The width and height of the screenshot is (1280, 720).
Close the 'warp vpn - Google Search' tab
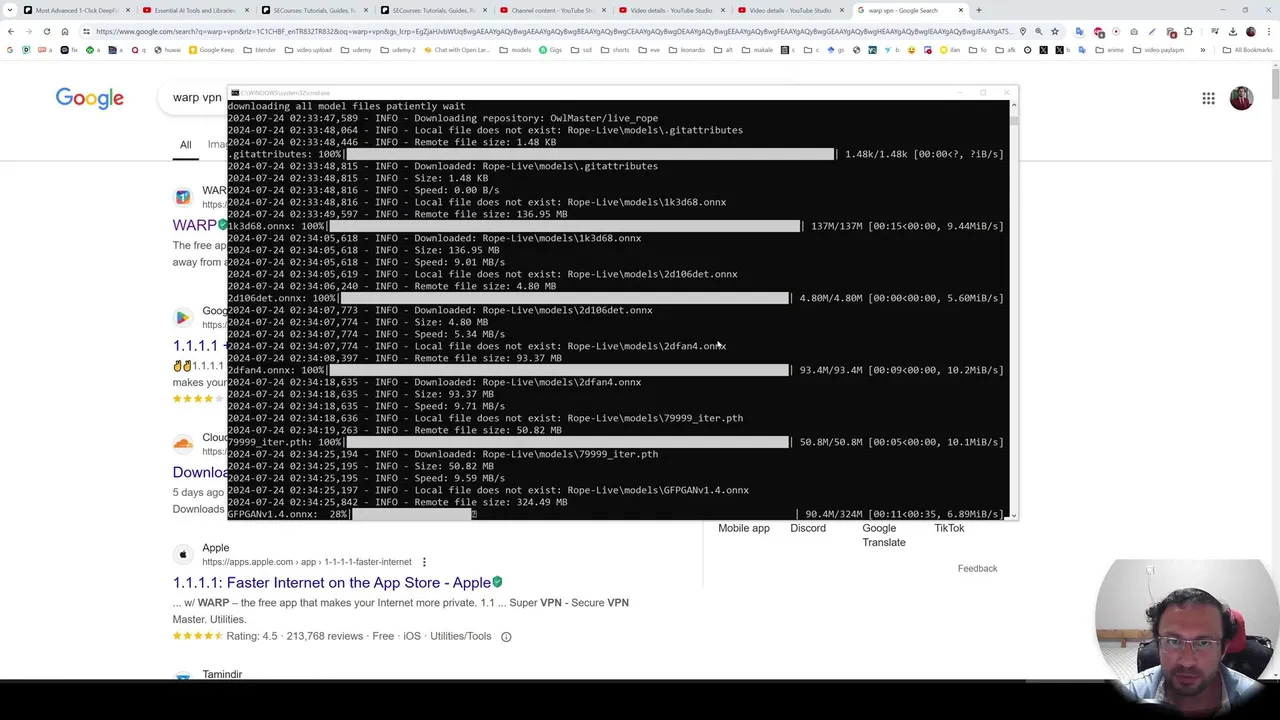961,10
